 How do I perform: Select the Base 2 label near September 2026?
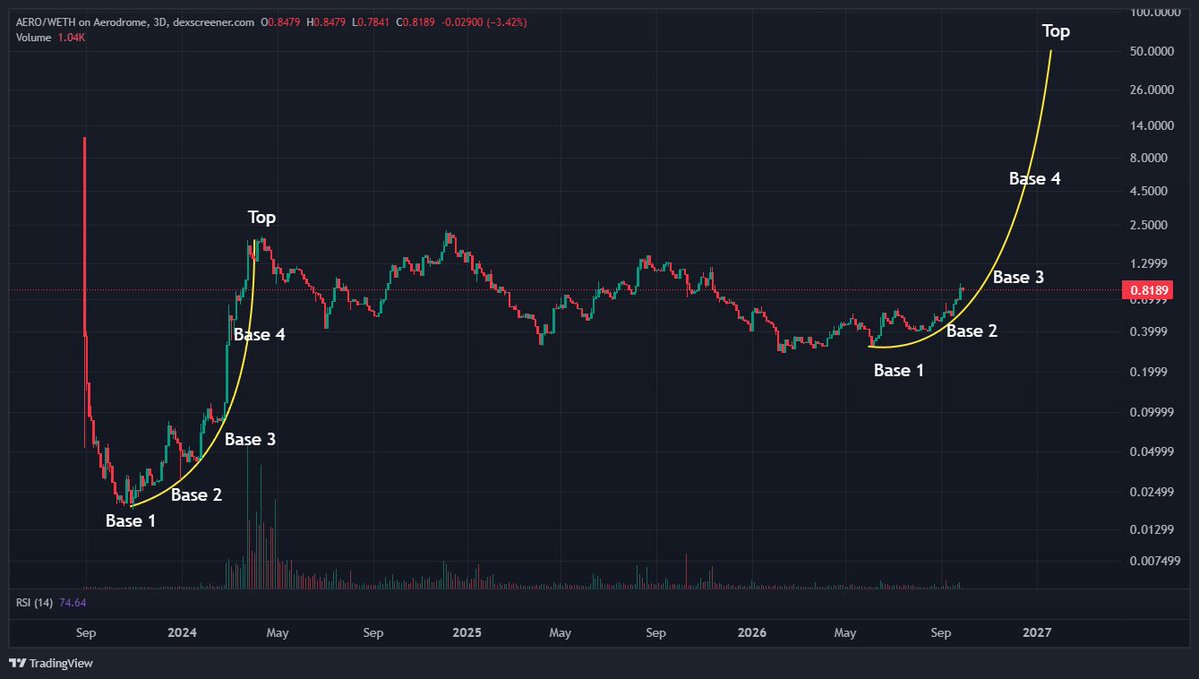click(972, 331)
